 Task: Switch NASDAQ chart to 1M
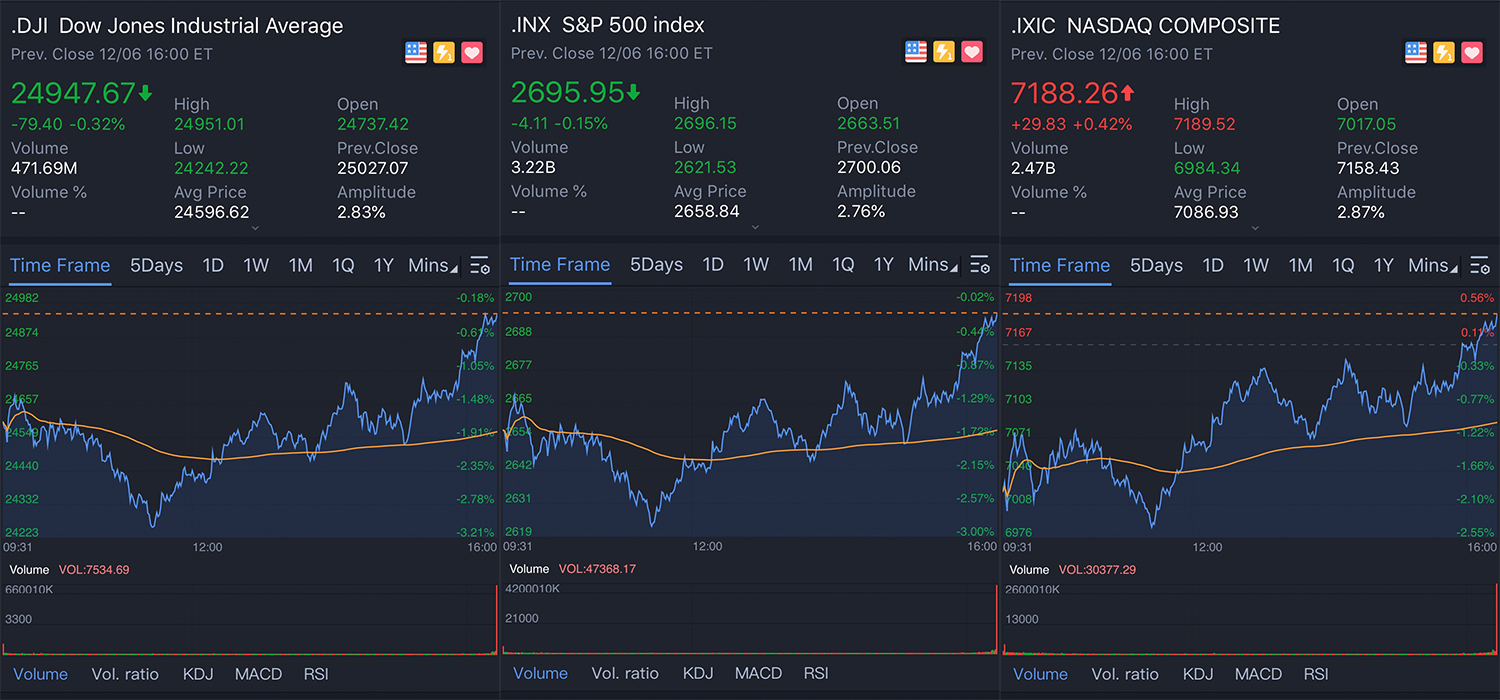[1301, 265]
